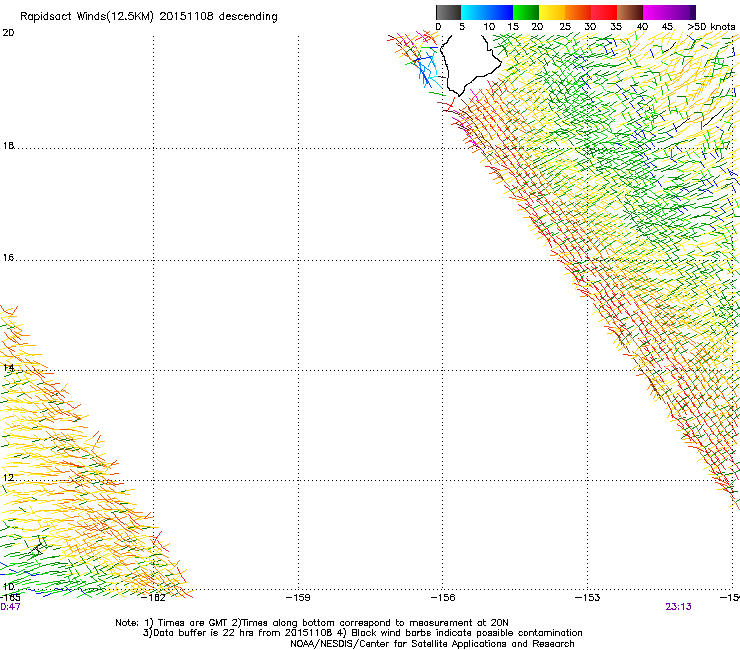Click the latitude '16' axis label
The height and width of the screenshot is (650, 740).
tap(8, 258)
